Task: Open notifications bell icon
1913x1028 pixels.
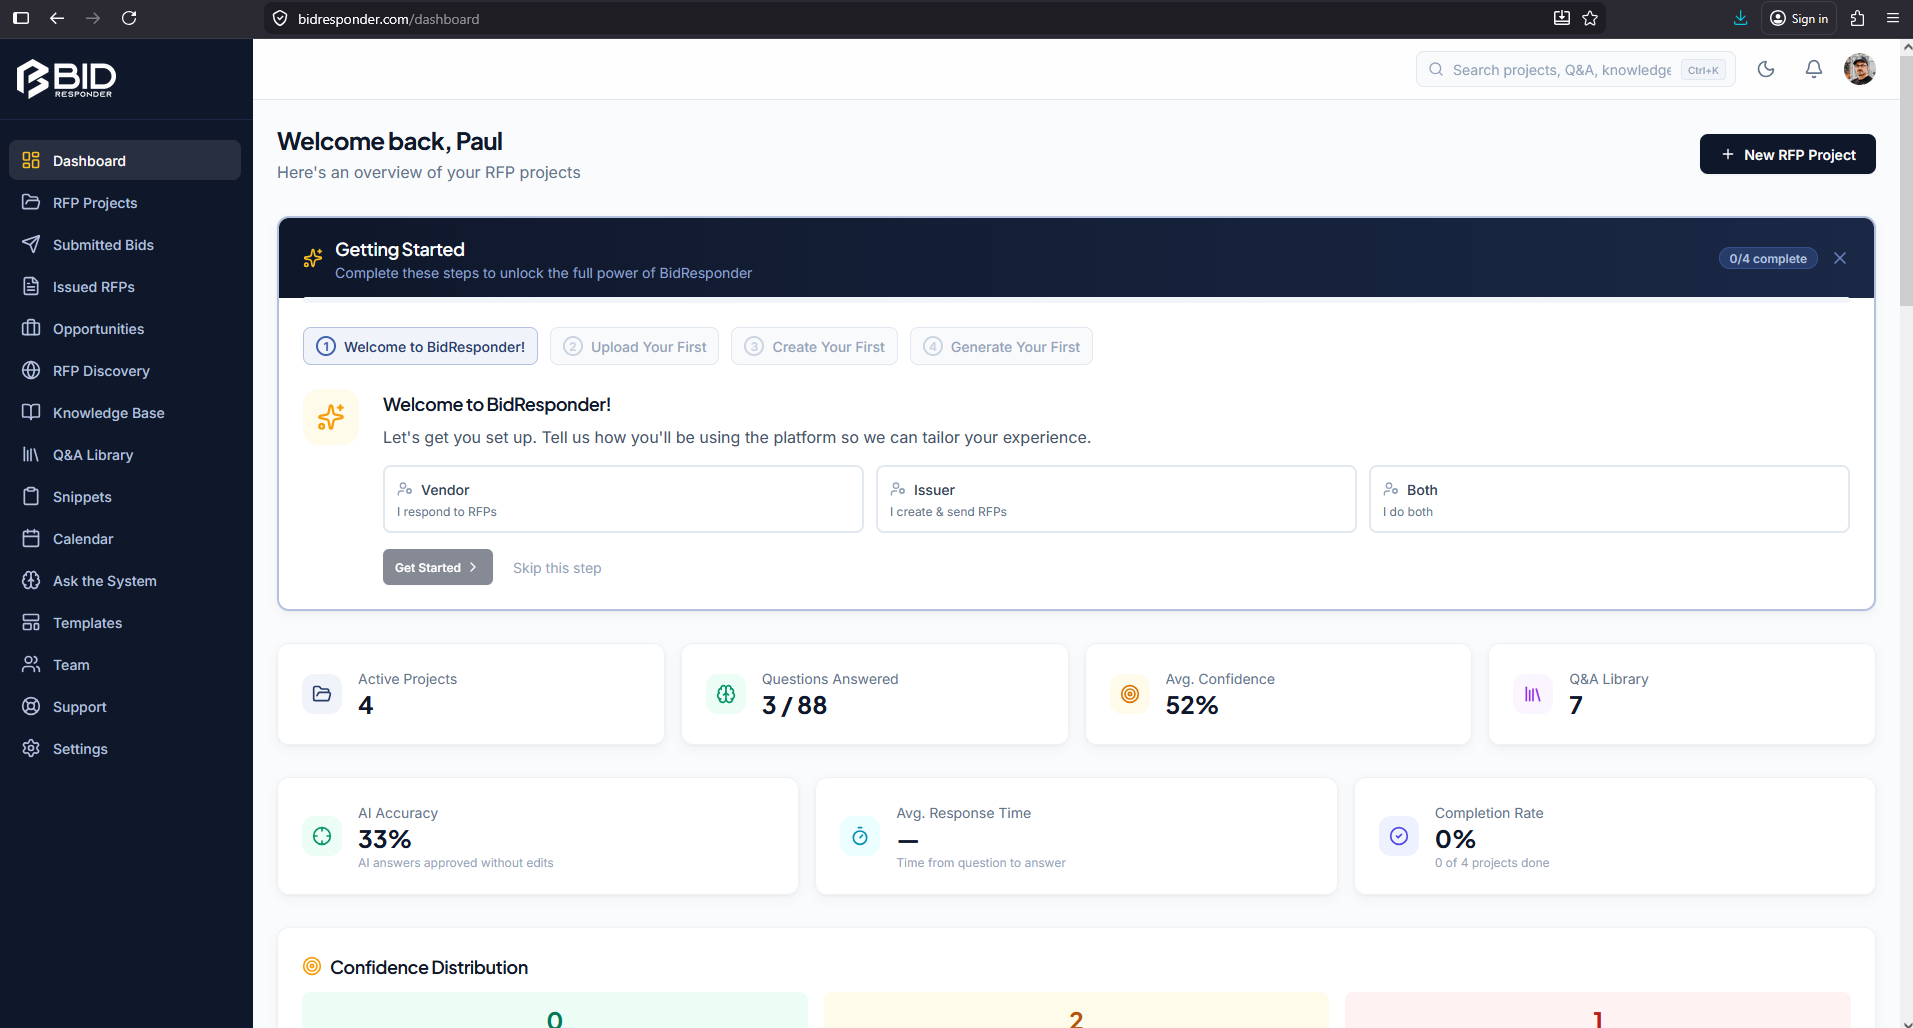Action: [x=1813, y=69]
